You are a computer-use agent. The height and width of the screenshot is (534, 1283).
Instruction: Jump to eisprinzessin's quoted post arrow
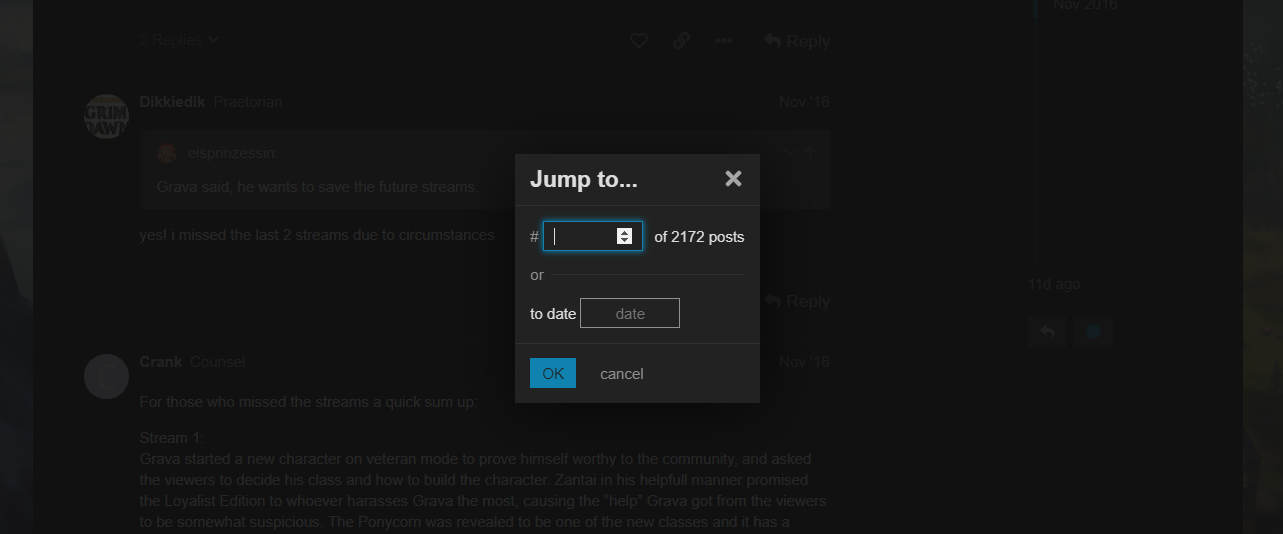click(x=811, y=152)
